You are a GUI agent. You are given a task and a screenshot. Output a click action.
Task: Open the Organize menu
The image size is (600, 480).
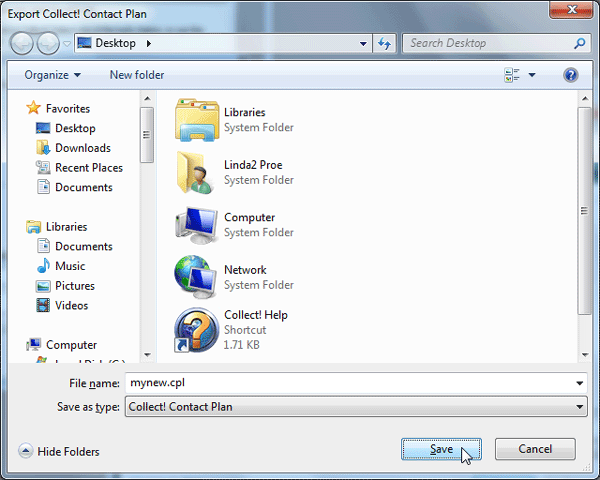click(x=52, y=75)
